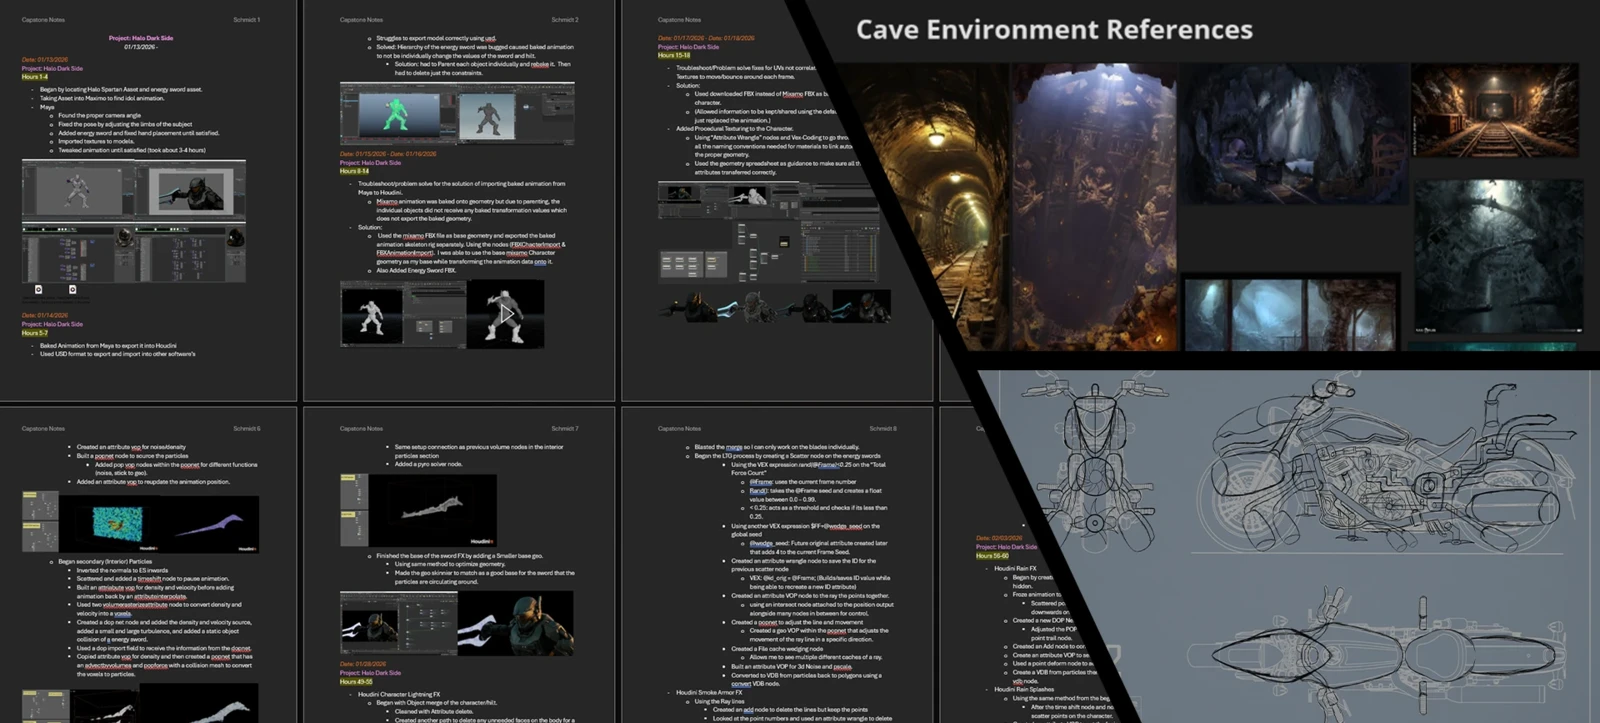Open the green character Maya screenshot on page Schmidt 2
1600x723 pixels.
[457, 114]
